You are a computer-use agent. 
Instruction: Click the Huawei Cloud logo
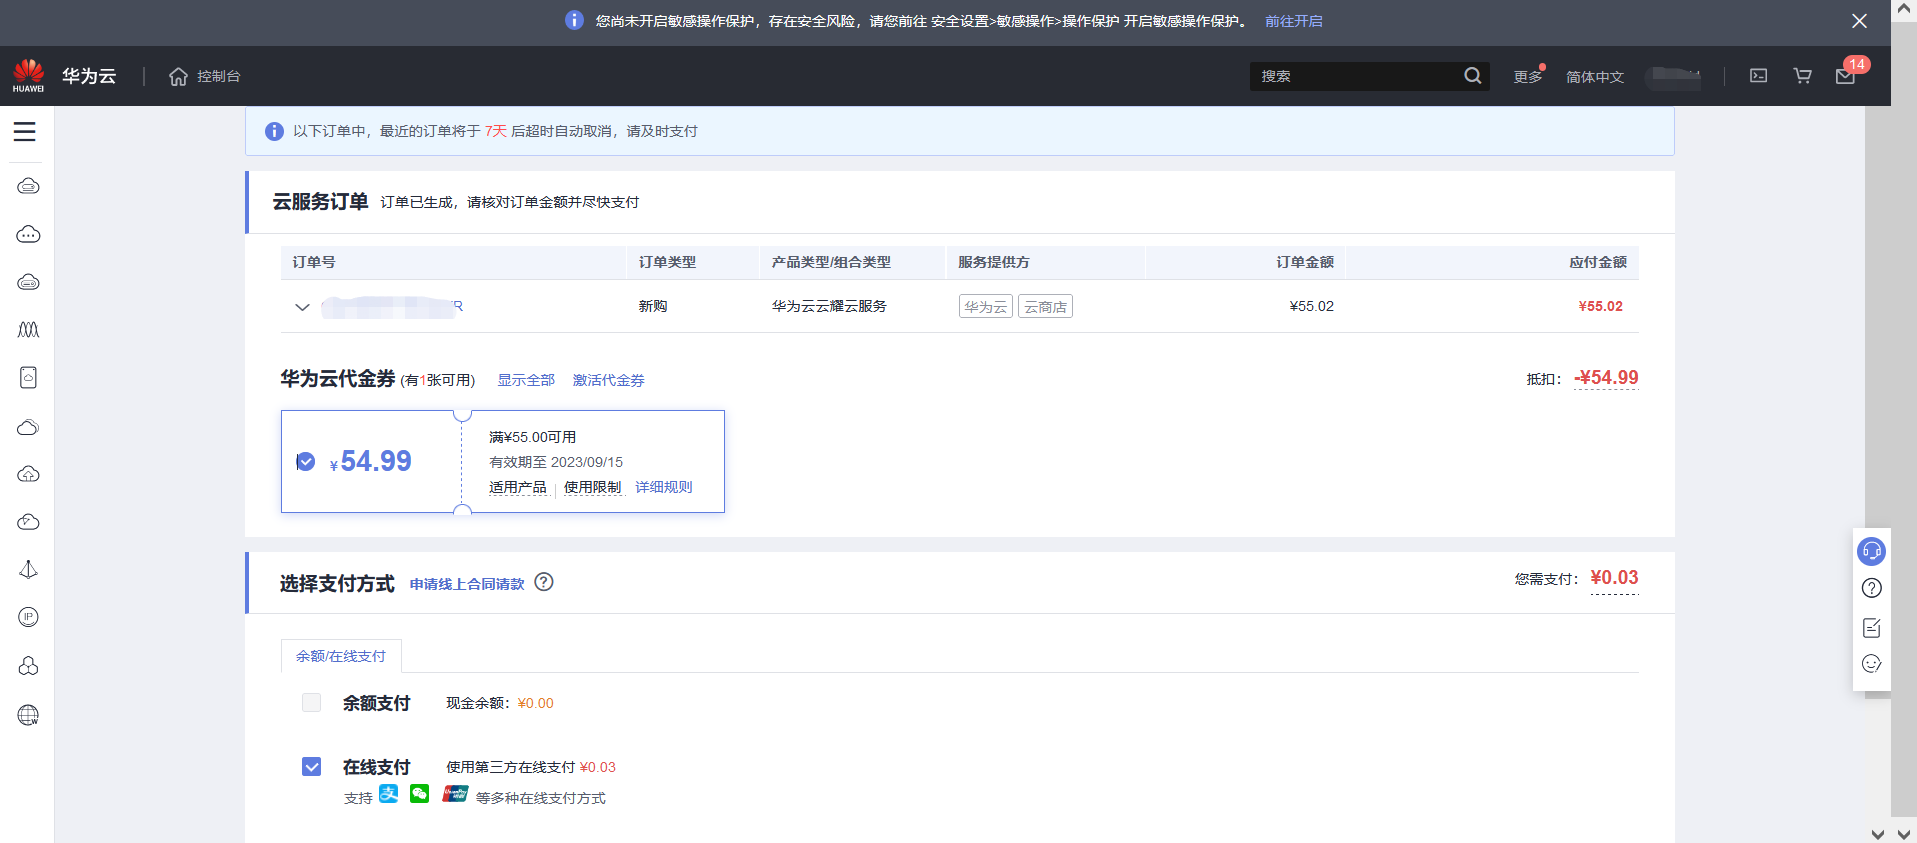click(28, 76)
